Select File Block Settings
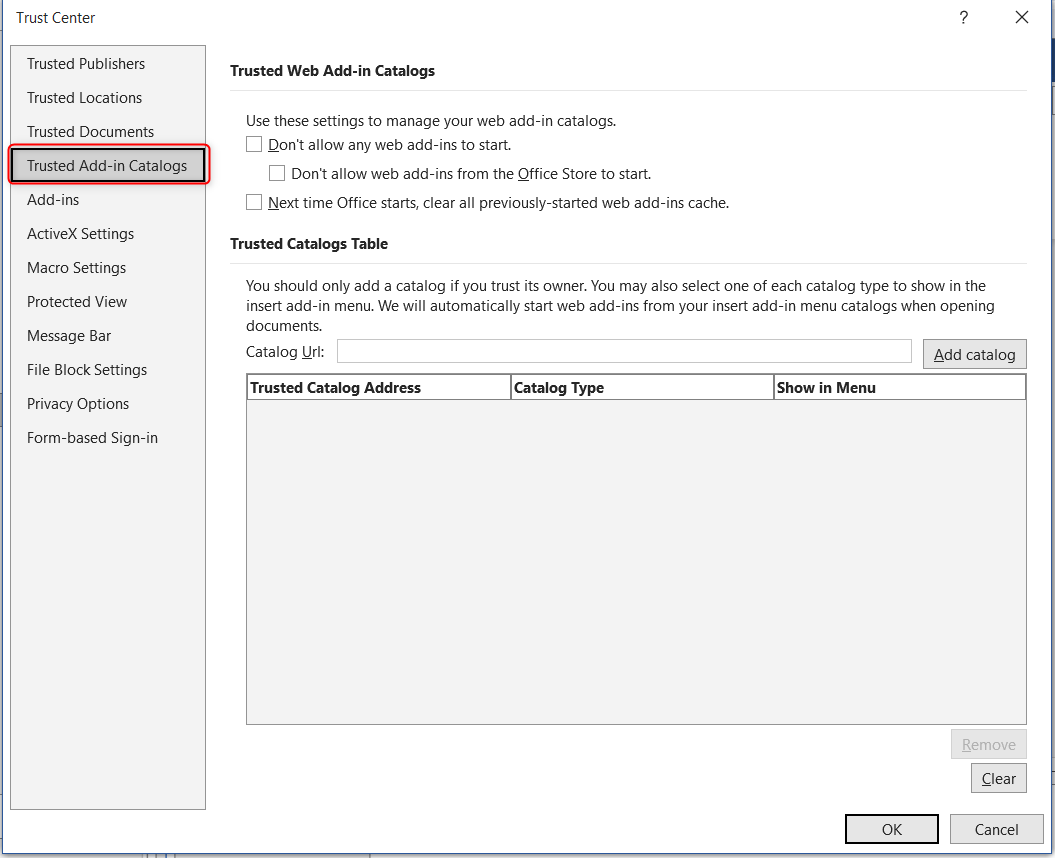Image resolution: width=1055 pixels, height=858 pixels. click(85, 369)
